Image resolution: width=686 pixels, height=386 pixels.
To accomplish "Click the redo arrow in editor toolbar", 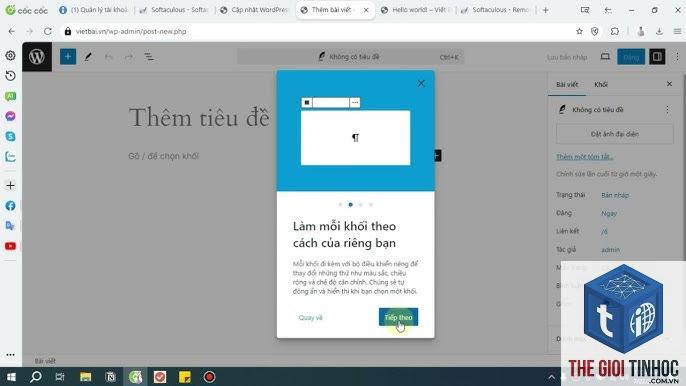I will tap(129, 57).
